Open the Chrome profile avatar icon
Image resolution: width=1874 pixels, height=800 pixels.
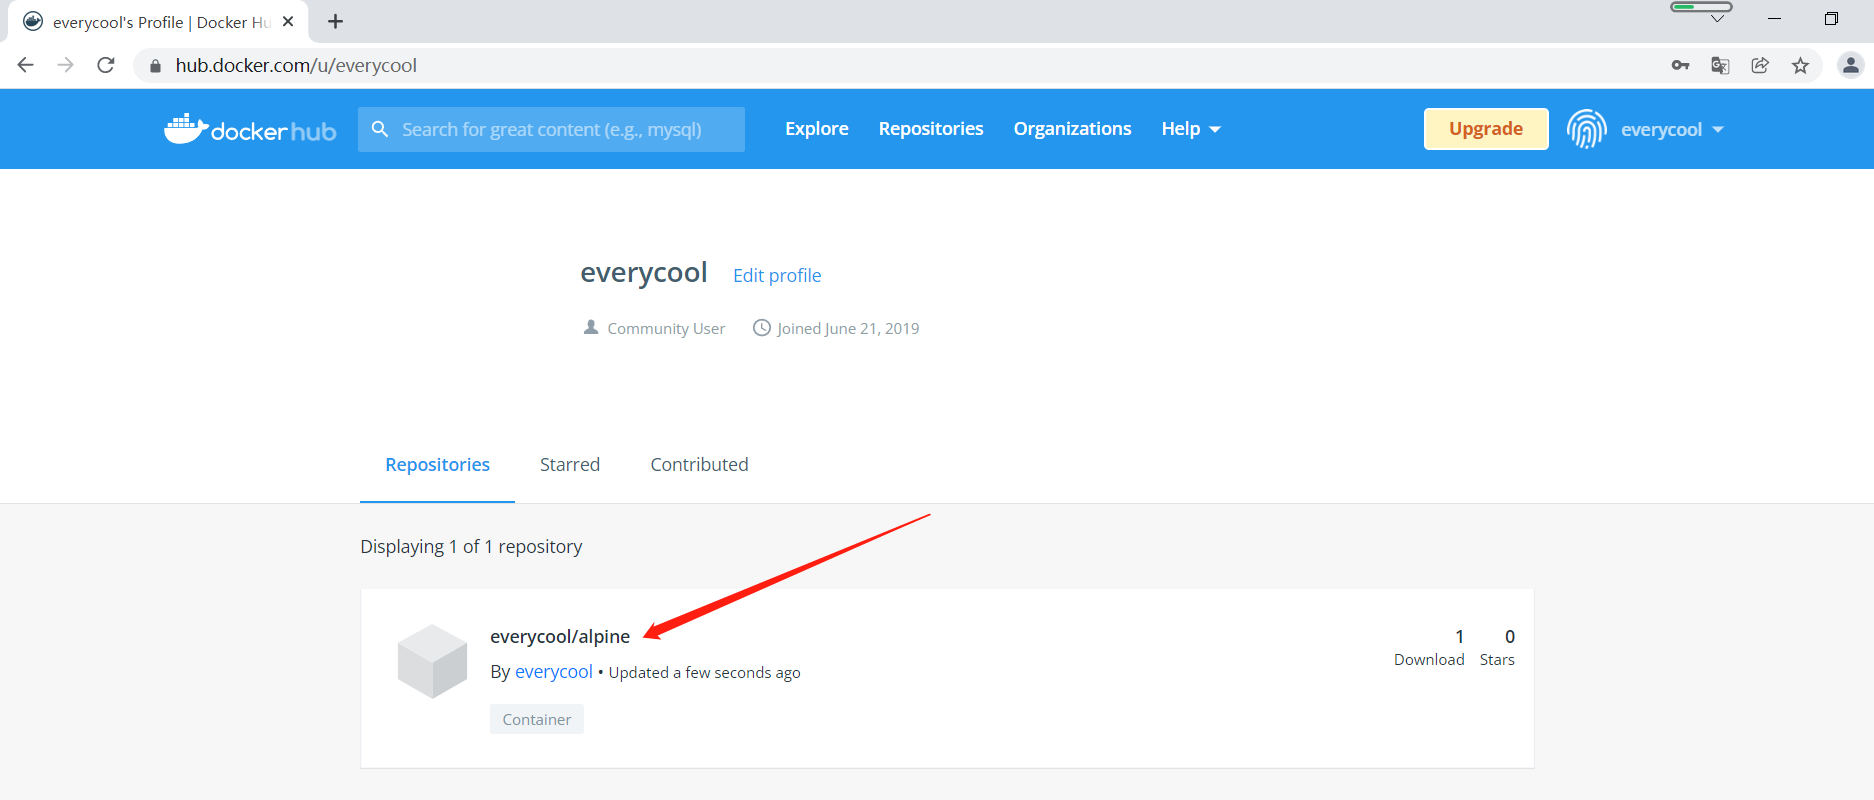pyautogui.click(x=1851, y=66)
